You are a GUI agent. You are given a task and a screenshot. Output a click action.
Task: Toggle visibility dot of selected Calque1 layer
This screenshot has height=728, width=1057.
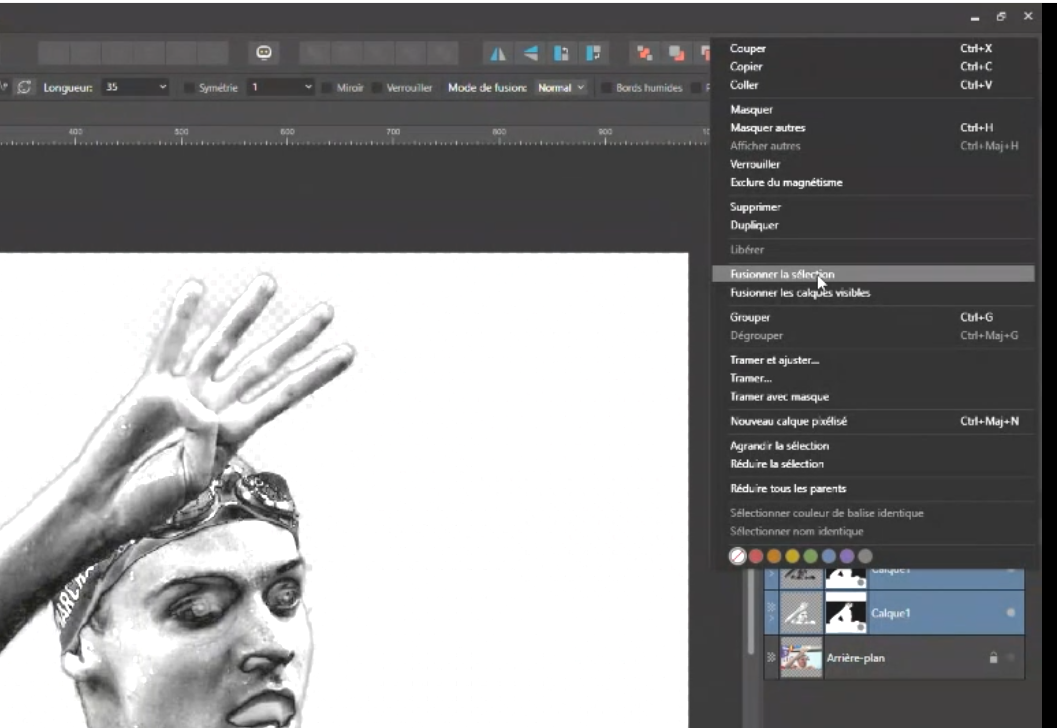click(x=1011, y=612)
